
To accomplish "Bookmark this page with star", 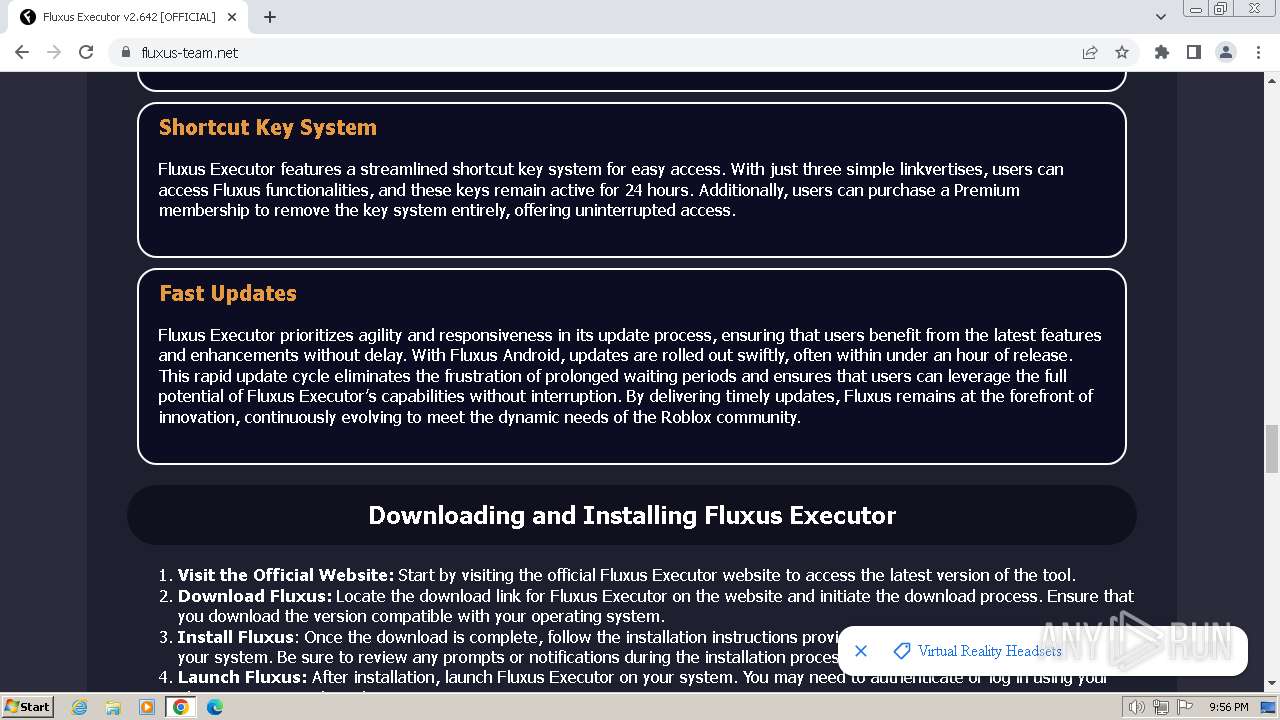I will [x=1122, y=52].
